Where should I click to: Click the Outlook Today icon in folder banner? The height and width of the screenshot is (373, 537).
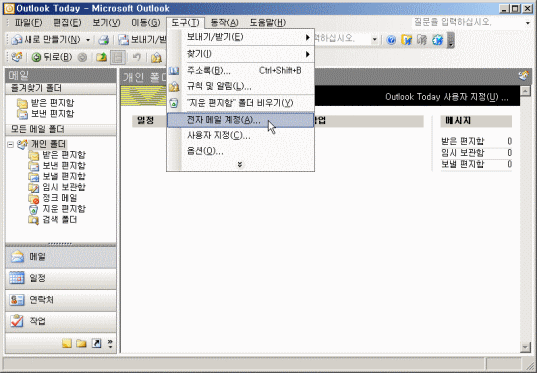coord(524,76)
